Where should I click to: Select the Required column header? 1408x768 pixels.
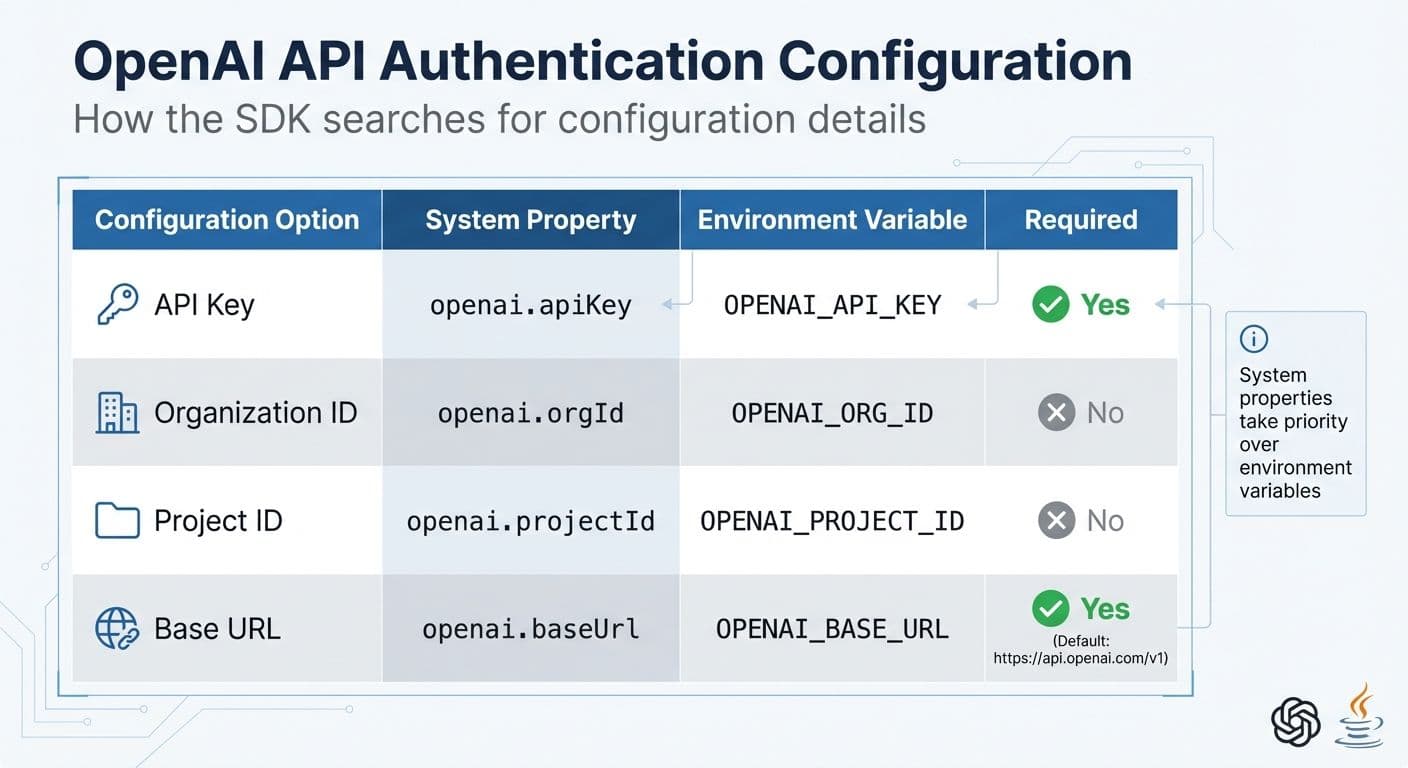(x=1081, y=220)
